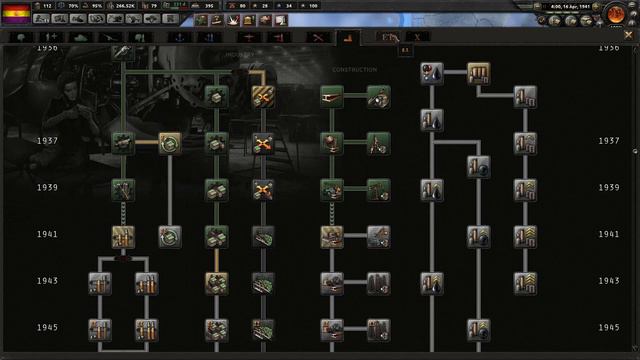Select the 1939 Construction technology
This screenshot has width=640, height=360.
(332, 190)
